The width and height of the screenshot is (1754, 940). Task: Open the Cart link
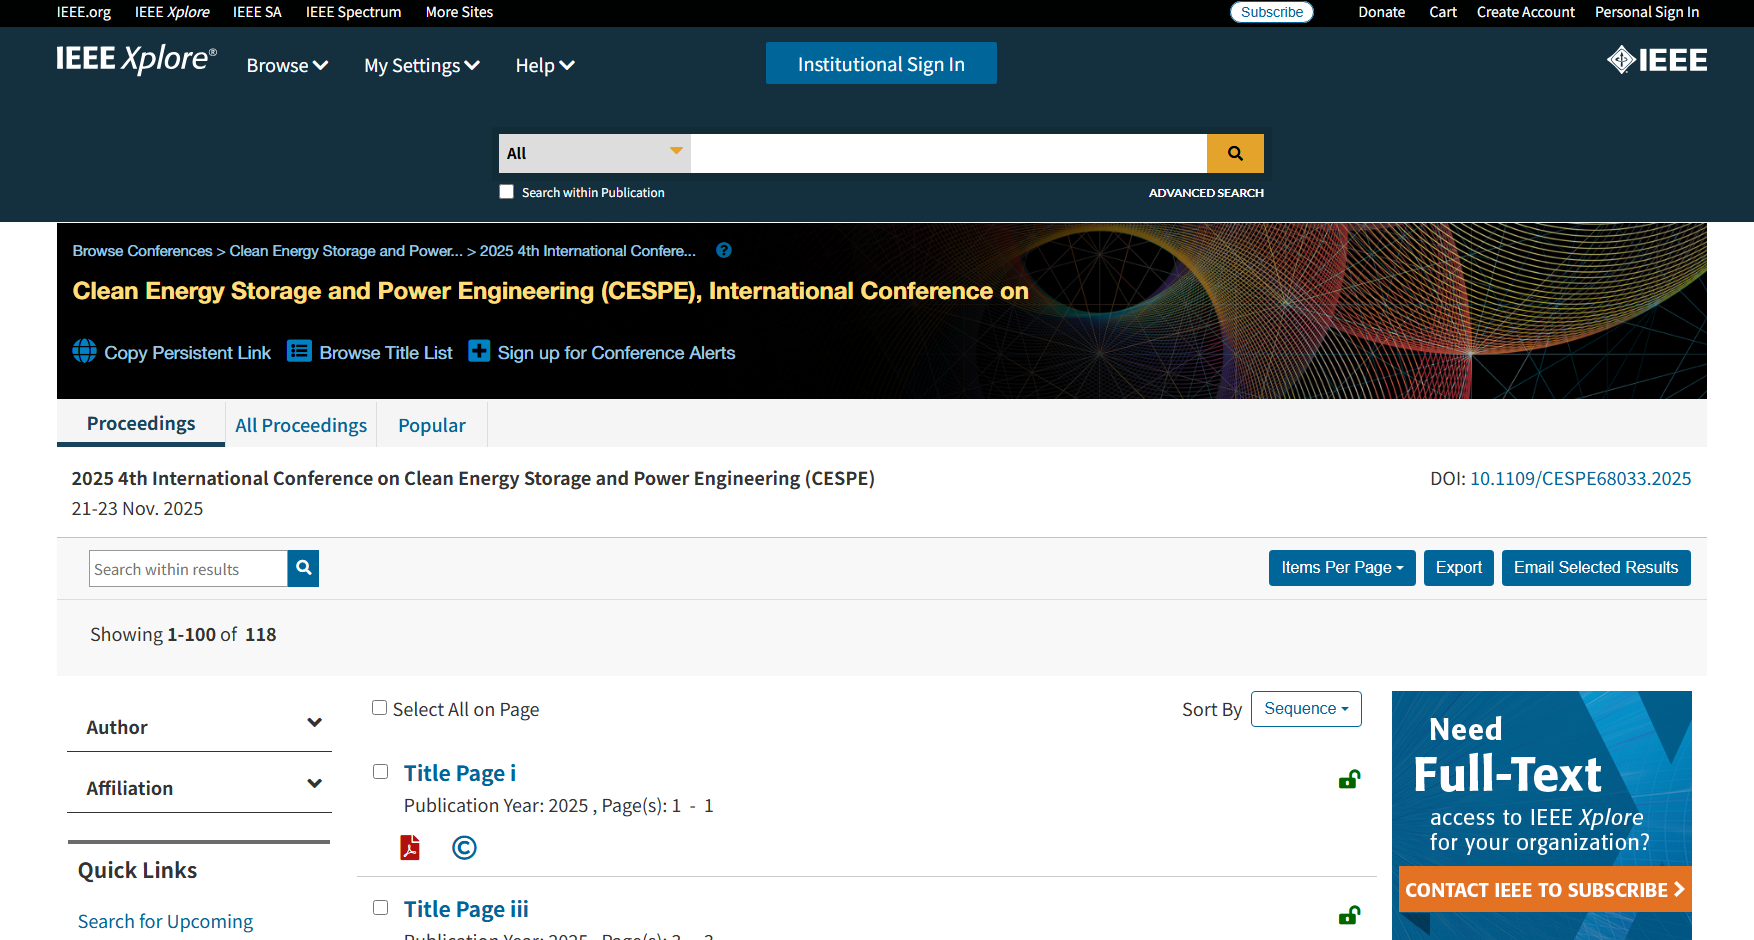[1443, 12]
